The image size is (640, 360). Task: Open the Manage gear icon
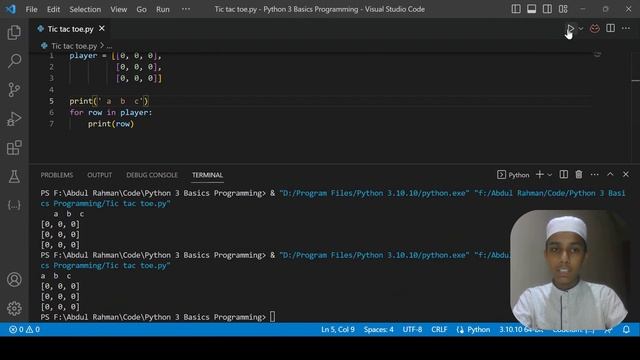(14, 308)
